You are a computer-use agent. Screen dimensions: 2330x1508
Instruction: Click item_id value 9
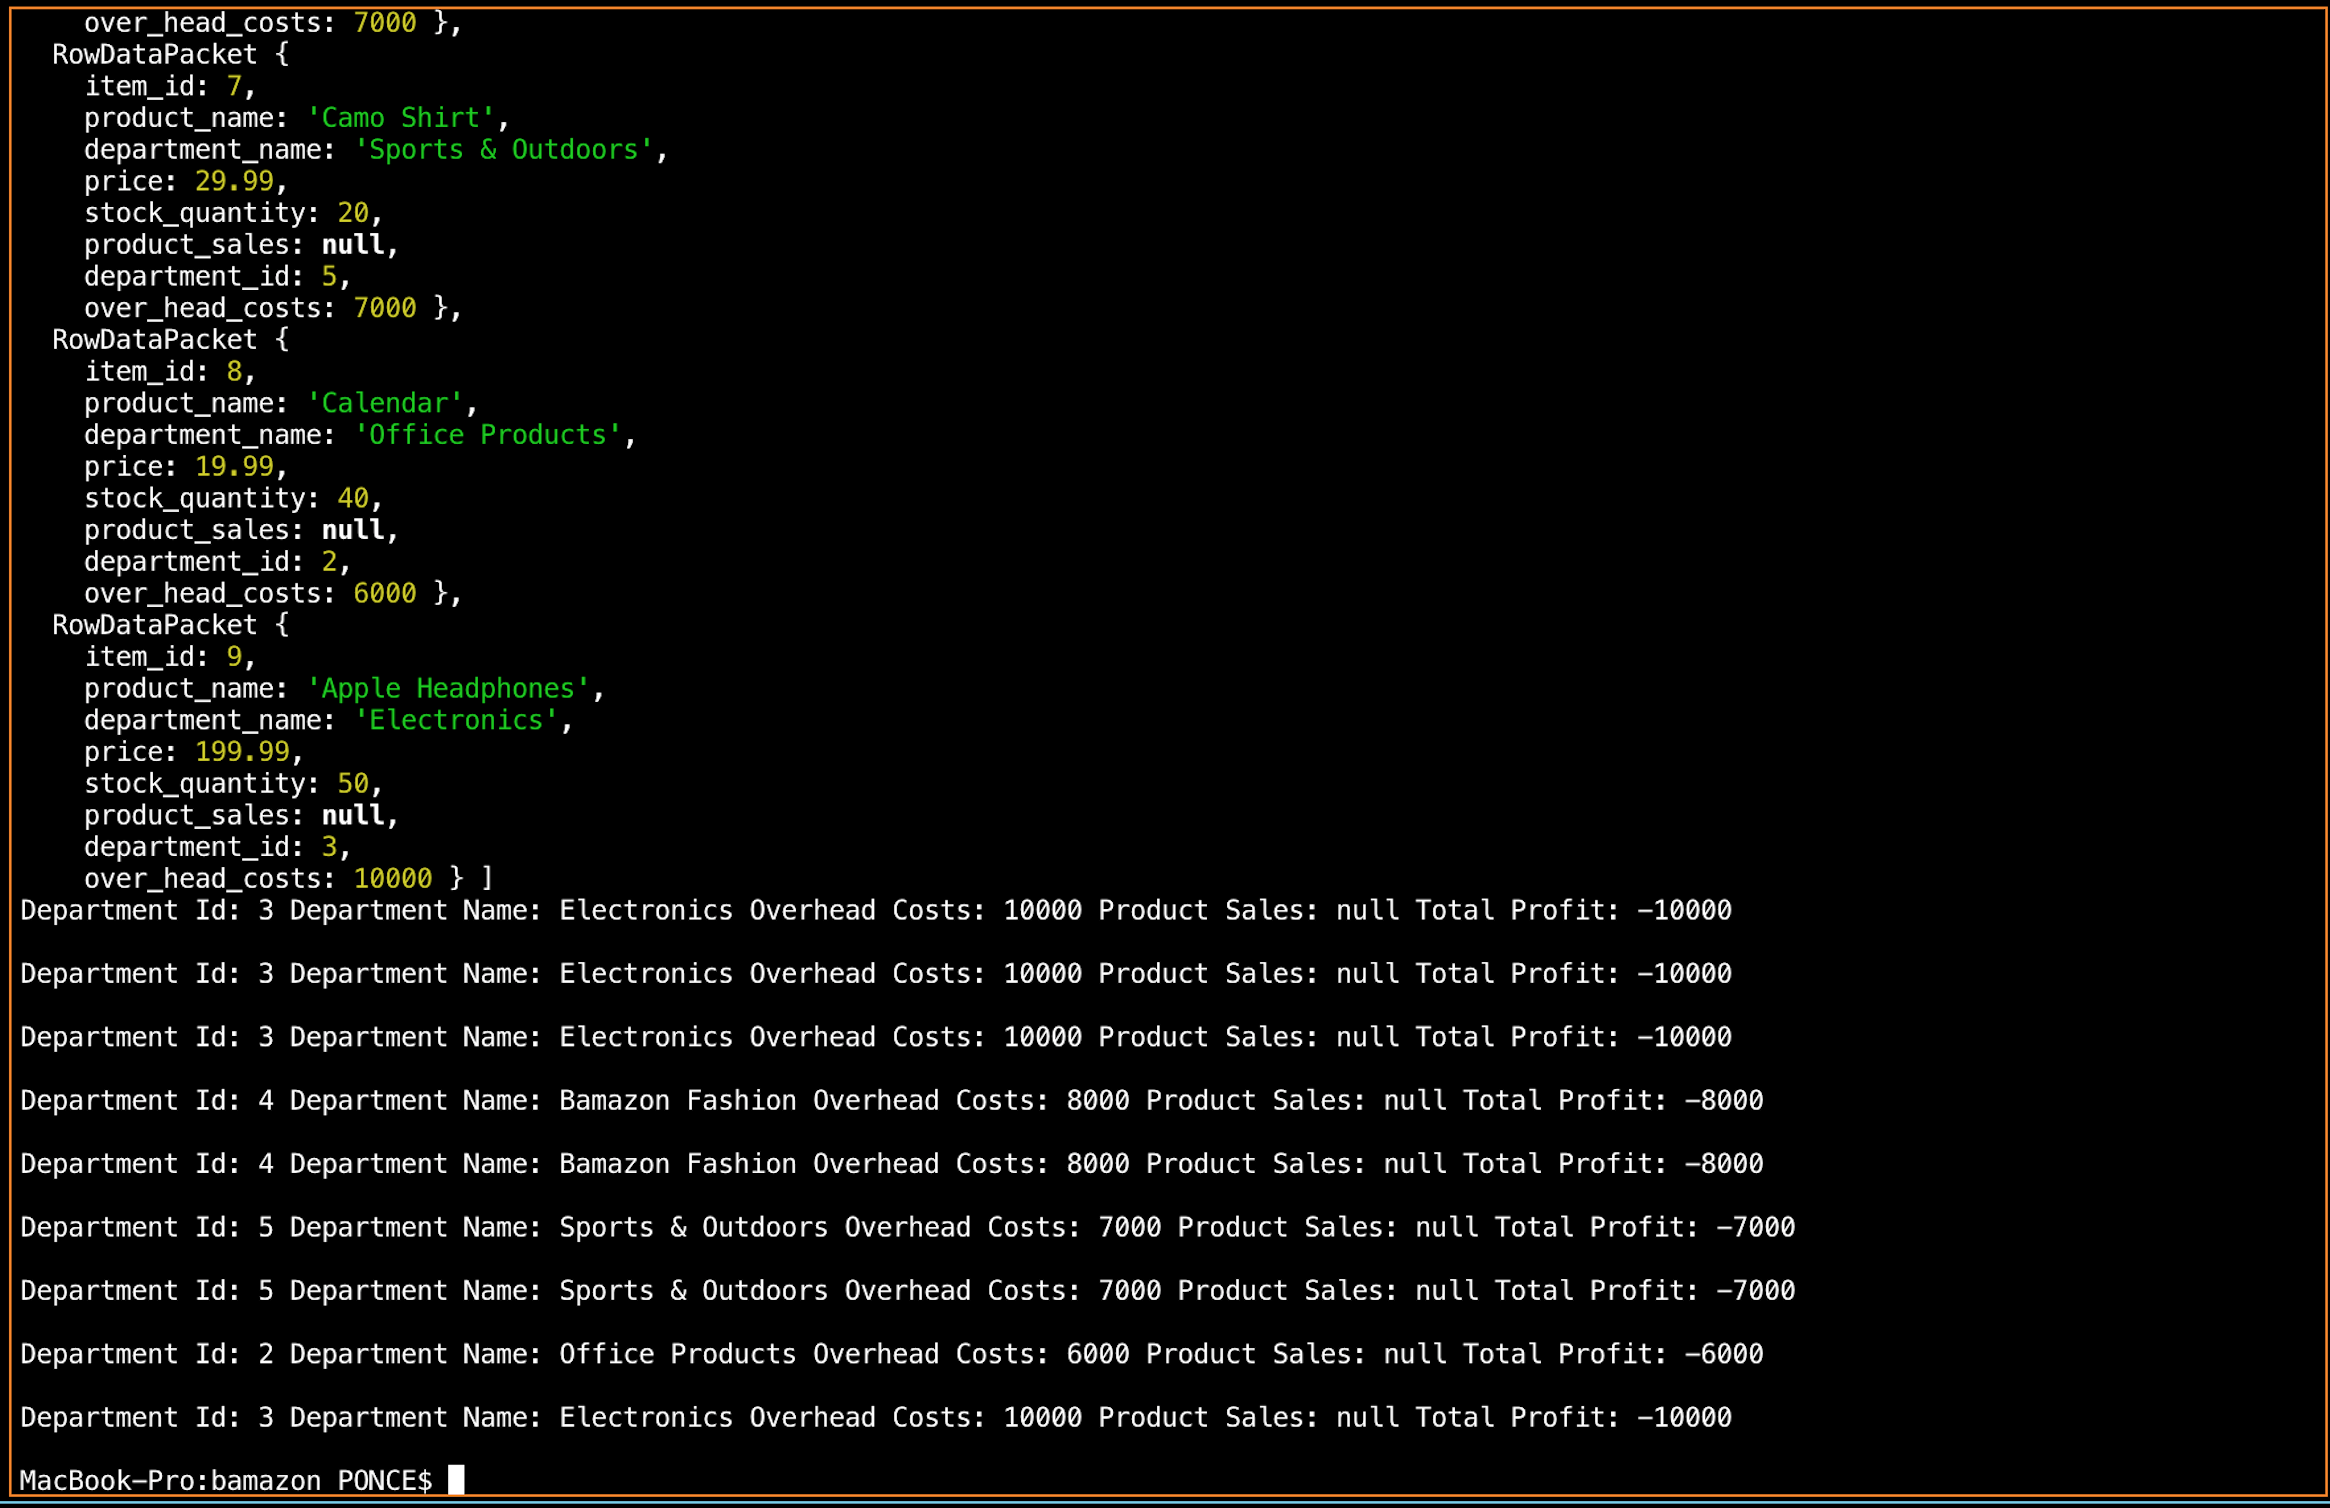pyautogui.click(x=234, y=657)
